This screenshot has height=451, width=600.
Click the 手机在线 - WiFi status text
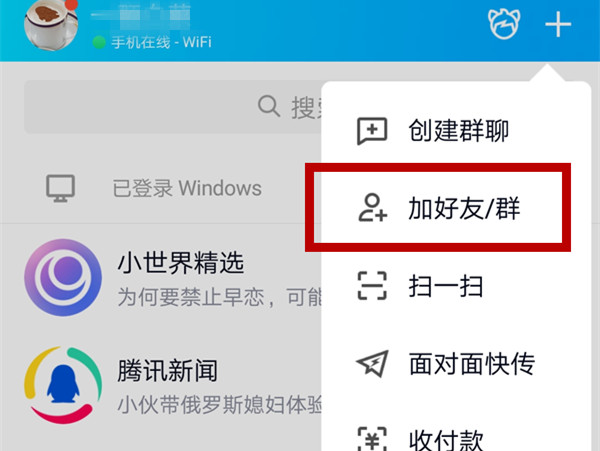click(x=161, y=42)
